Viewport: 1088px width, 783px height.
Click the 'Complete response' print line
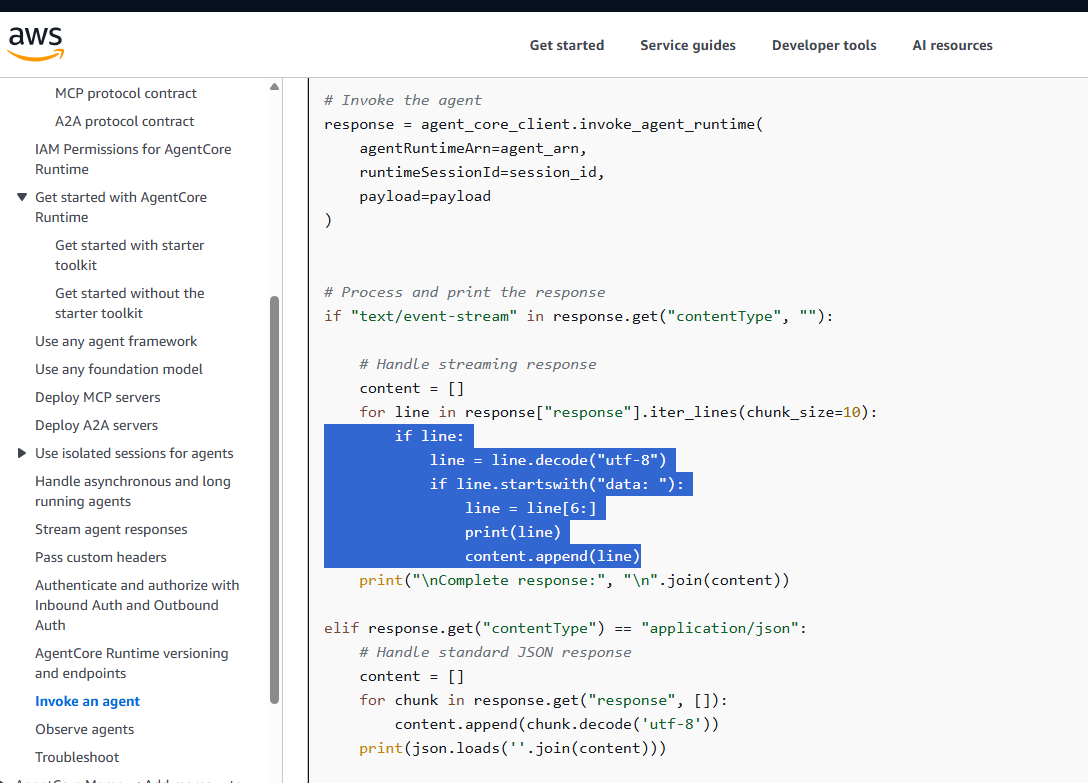click(x=574, y=580)
